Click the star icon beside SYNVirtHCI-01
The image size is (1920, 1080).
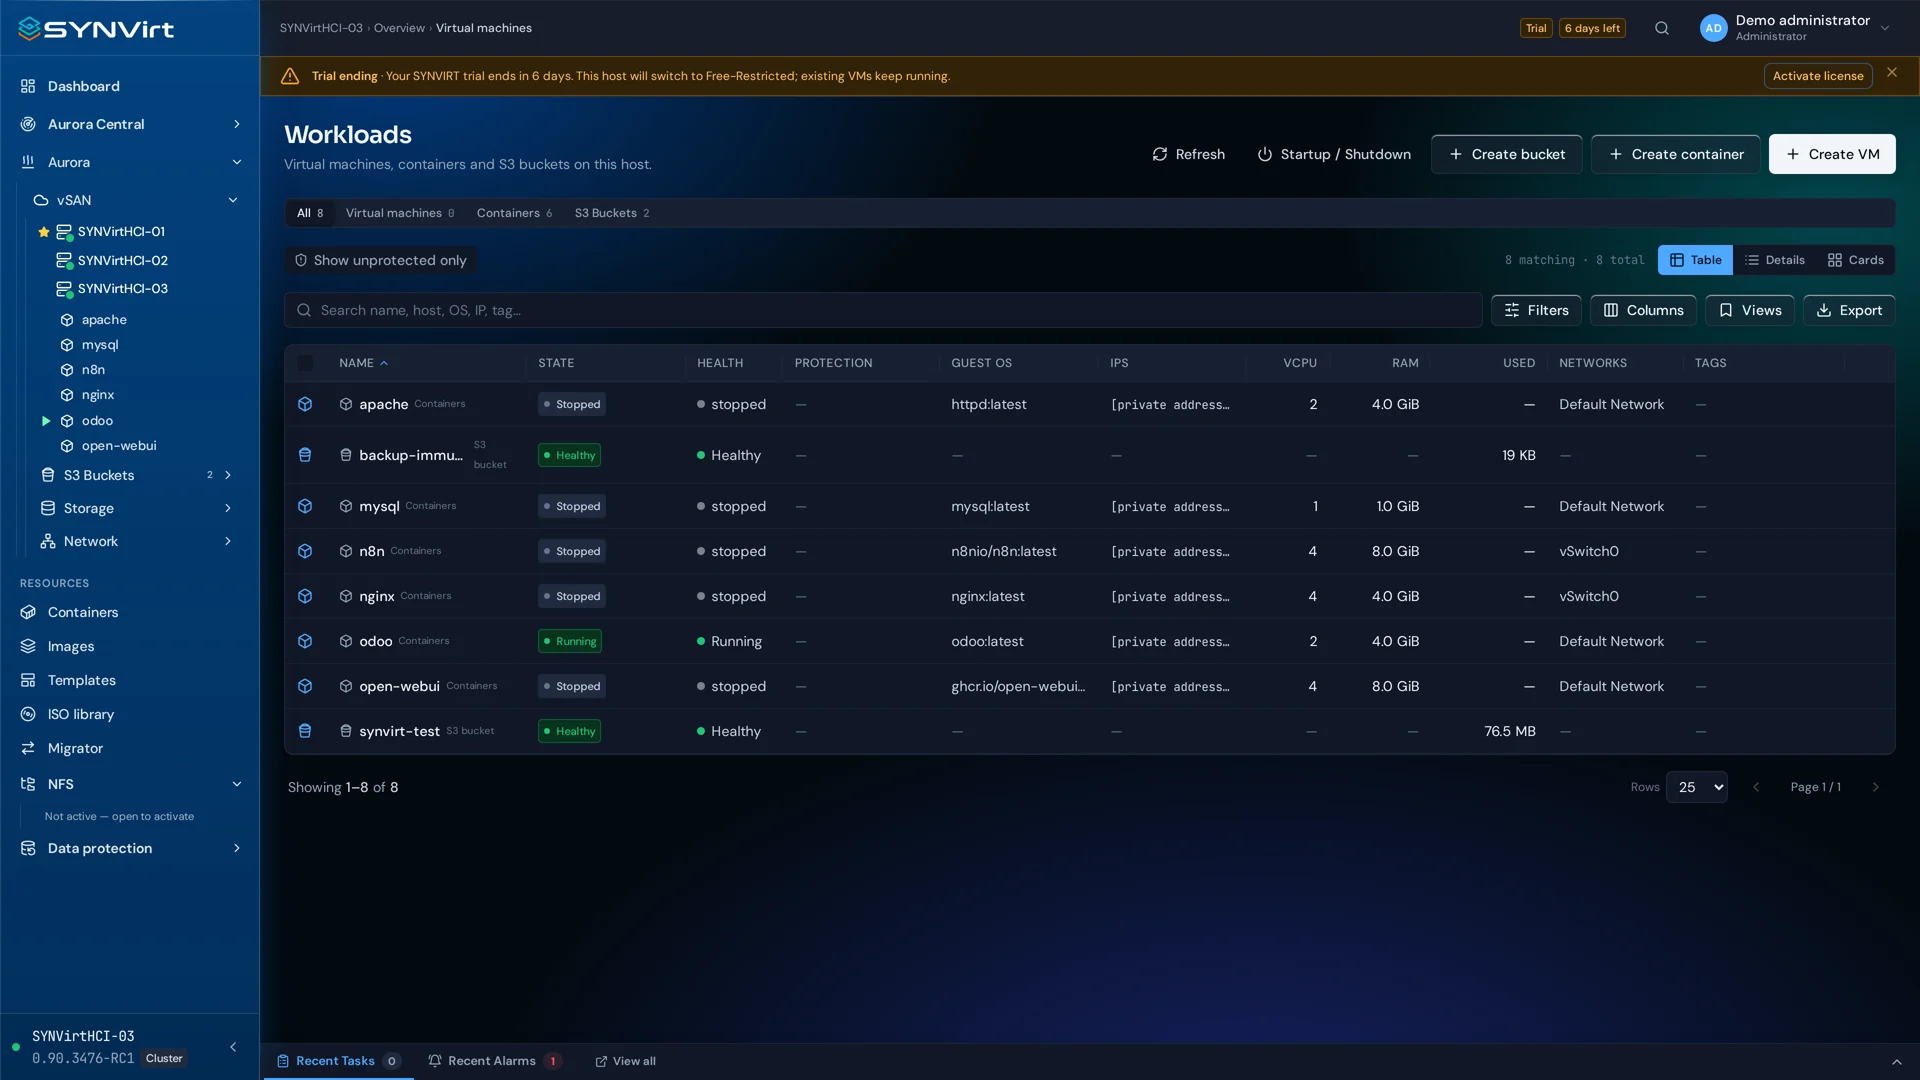(44, 232)
